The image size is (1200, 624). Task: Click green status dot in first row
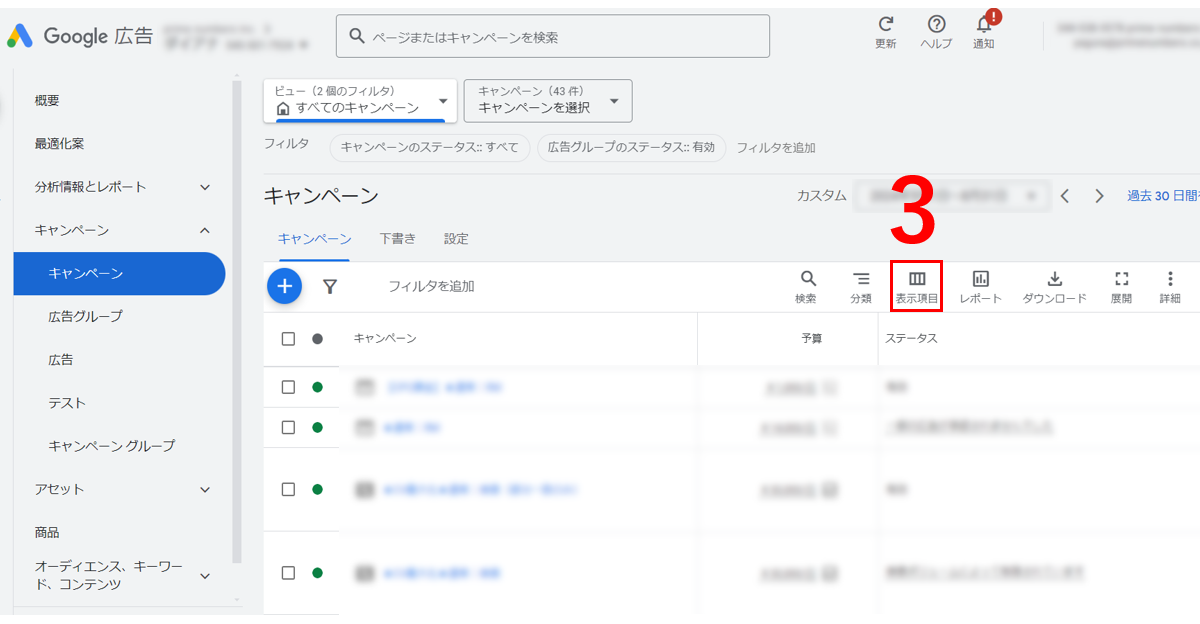click(x=318, y=387)
